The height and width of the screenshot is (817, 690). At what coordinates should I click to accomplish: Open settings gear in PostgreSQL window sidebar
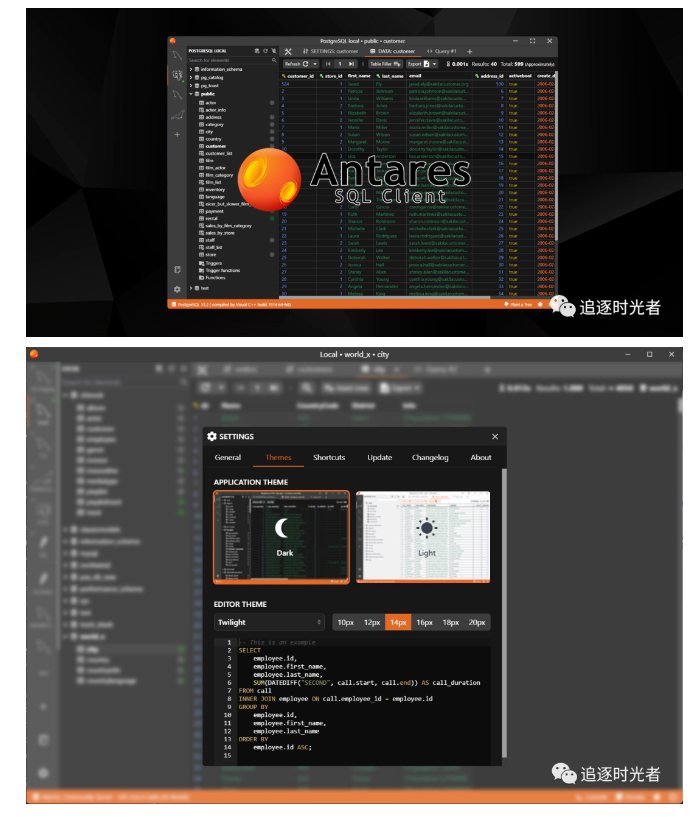pyautogui.click(x=178, y=289)
